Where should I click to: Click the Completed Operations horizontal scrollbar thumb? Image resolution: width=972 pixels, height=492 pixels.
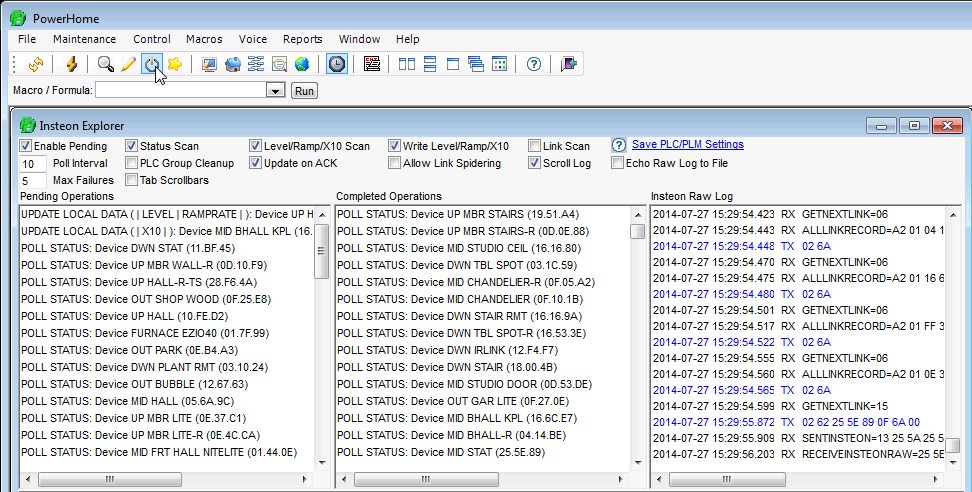coord(426,479)
